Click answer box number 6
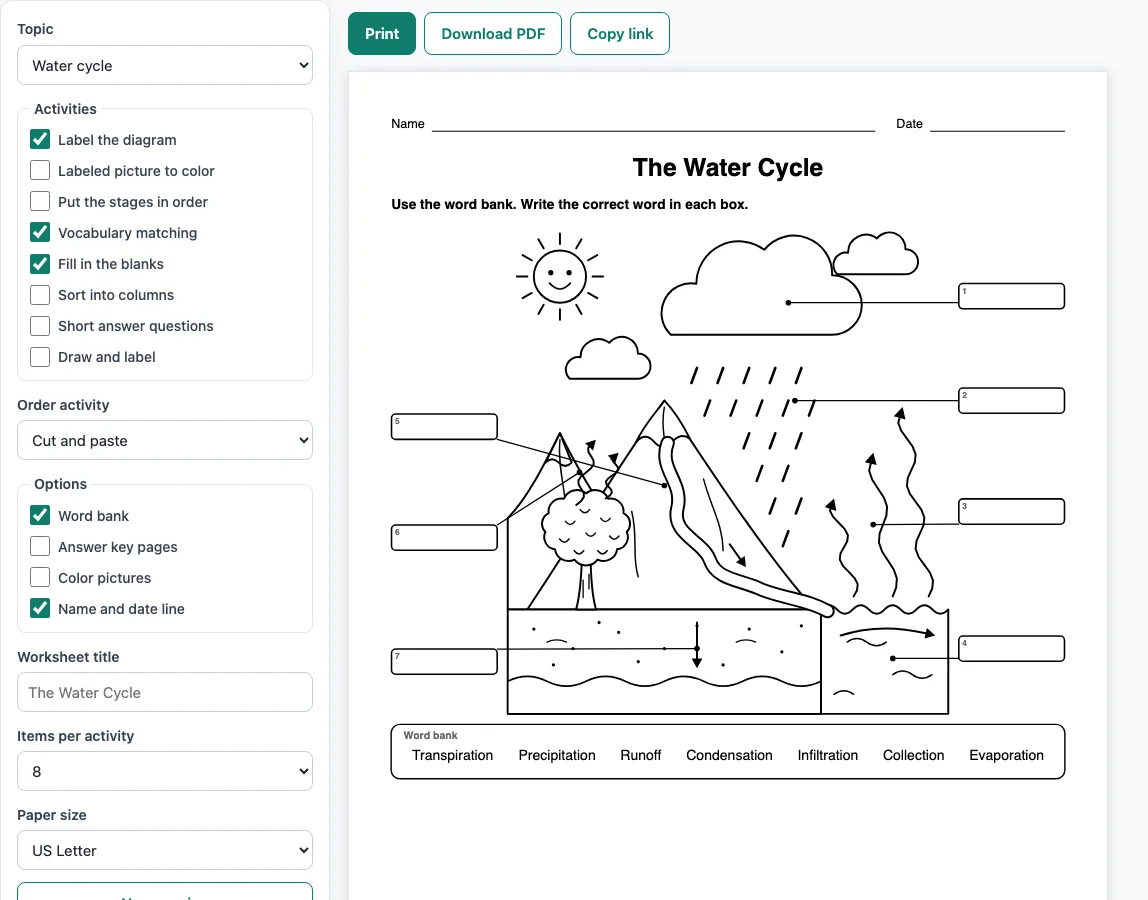The image size is (1148, 900). tap(444, 538)
